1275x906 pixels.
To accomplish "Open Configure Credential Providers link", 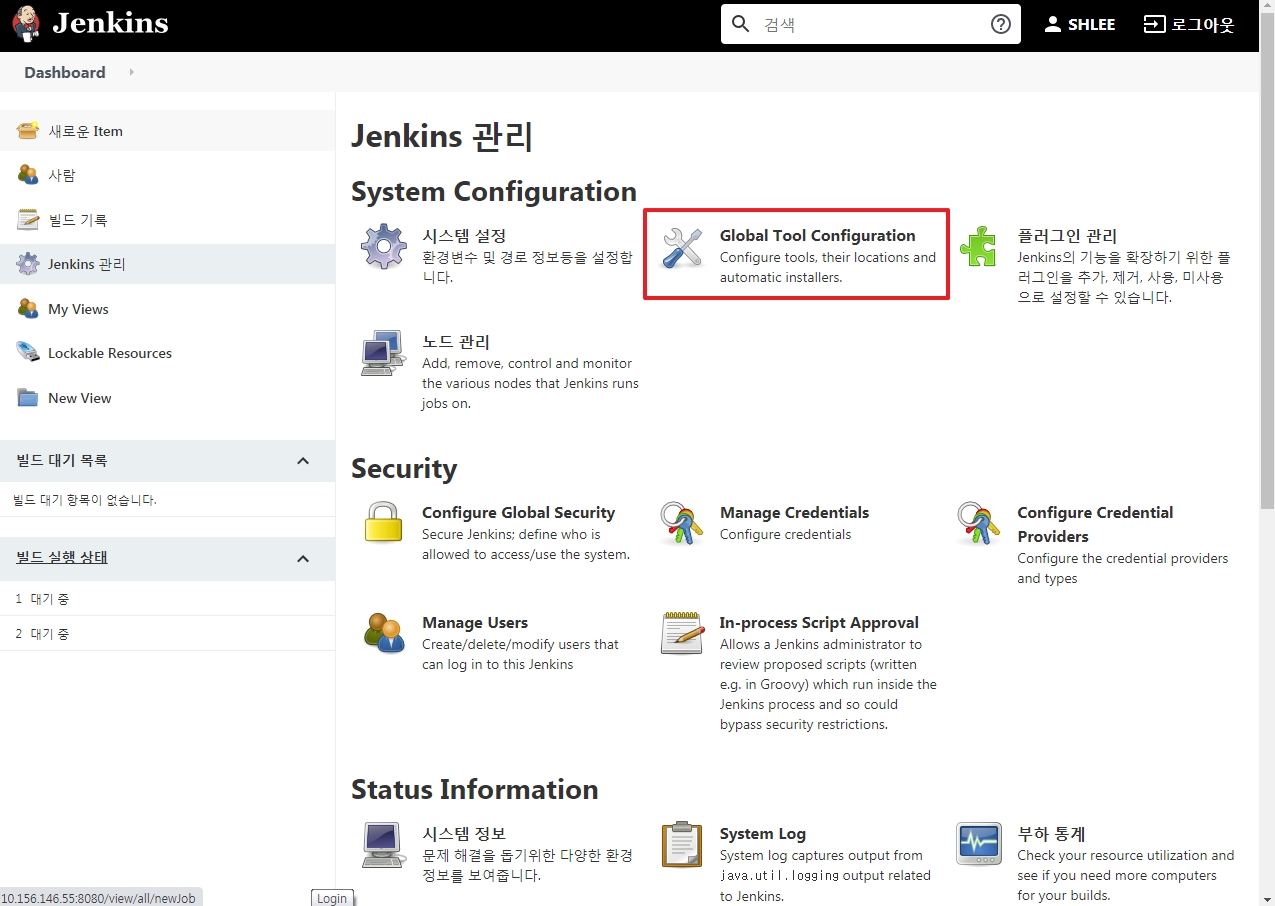I will click(x=1095, y=524).
